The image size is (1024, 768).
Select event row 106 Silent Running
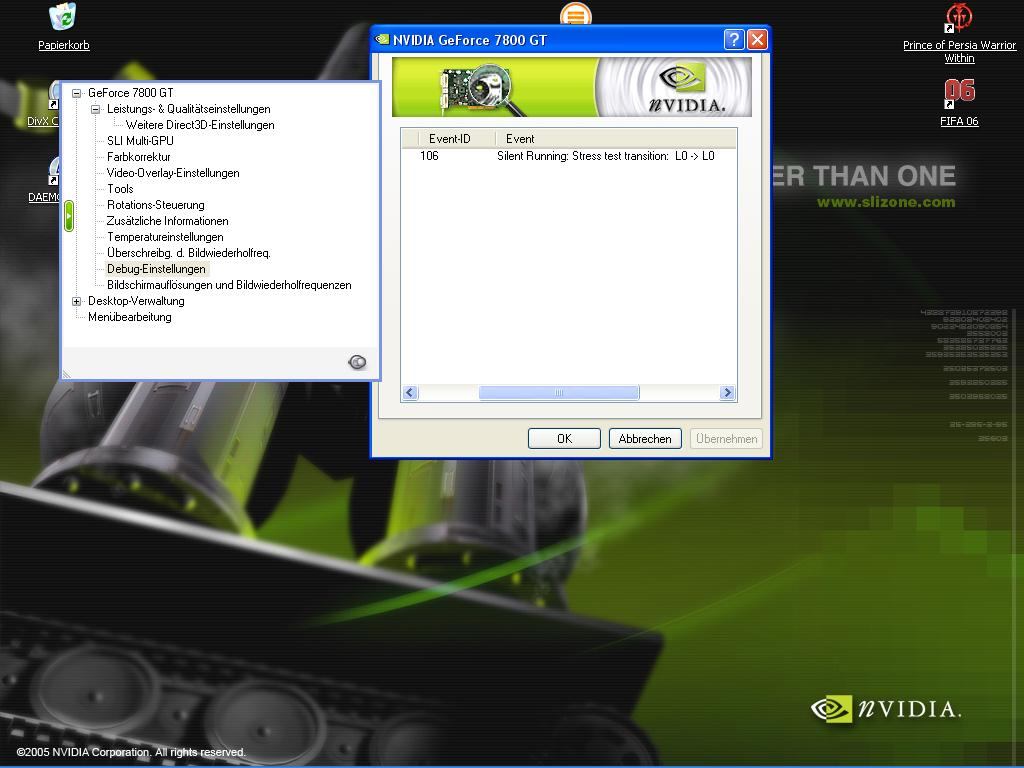[x=568, y=156]
